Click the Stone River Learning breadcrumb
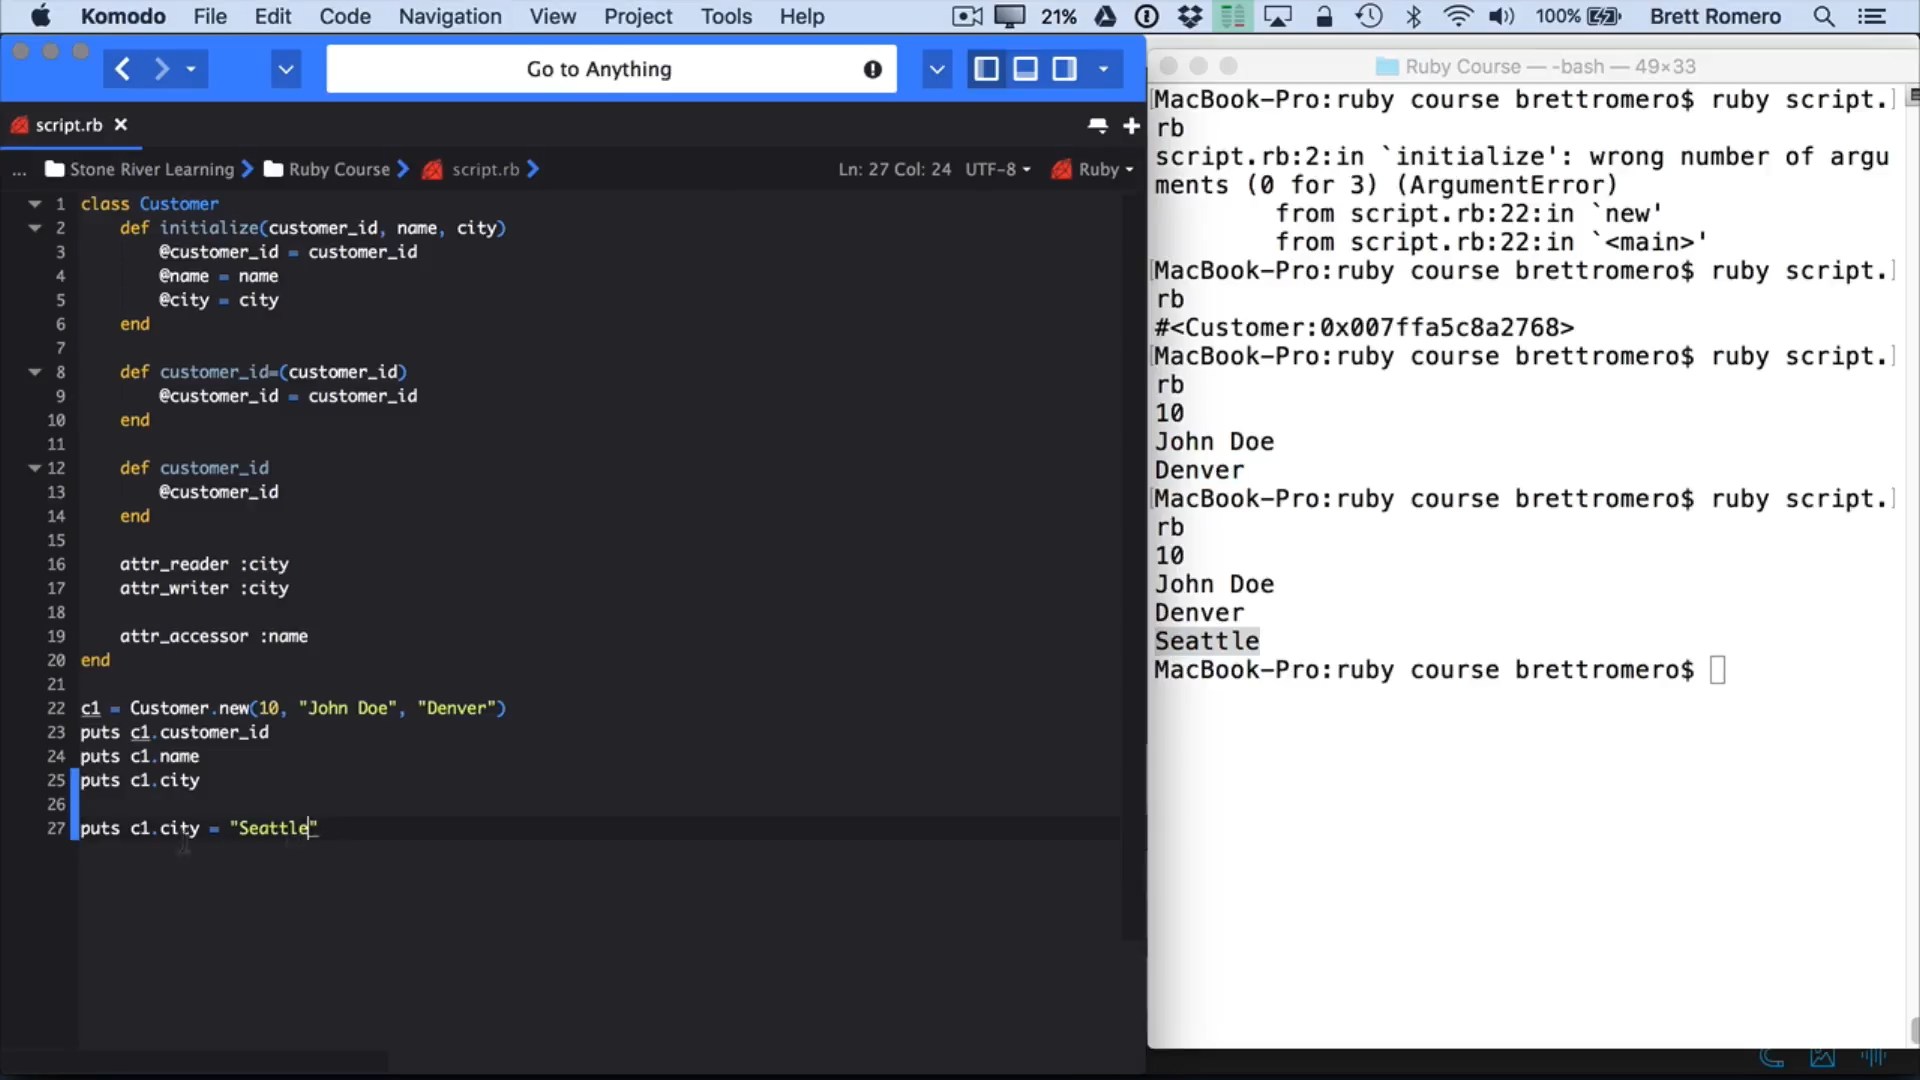Screen dimensions: 1920x1080 point(151,170)
